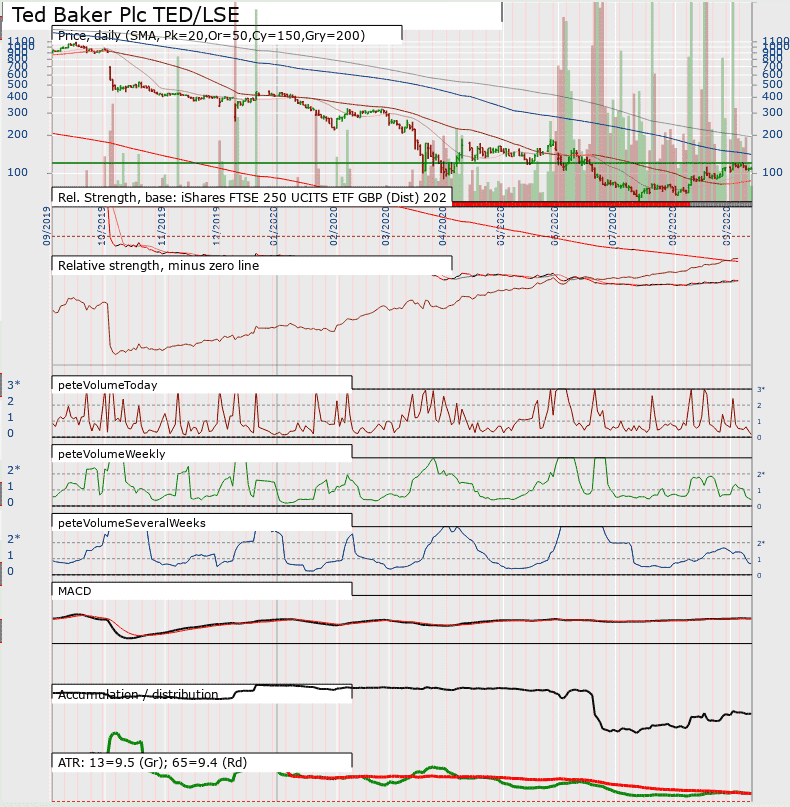The image size is (790, 807).
Task: Click the 03/2020 date axis label
Action: [x=385, y=226]
